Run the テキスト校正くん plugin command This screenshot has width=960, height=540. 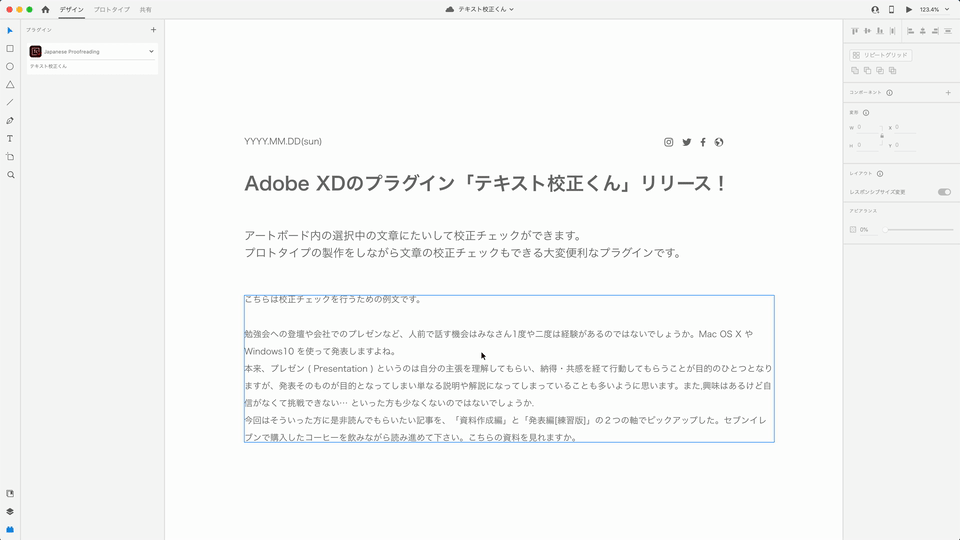click(48, 66)
